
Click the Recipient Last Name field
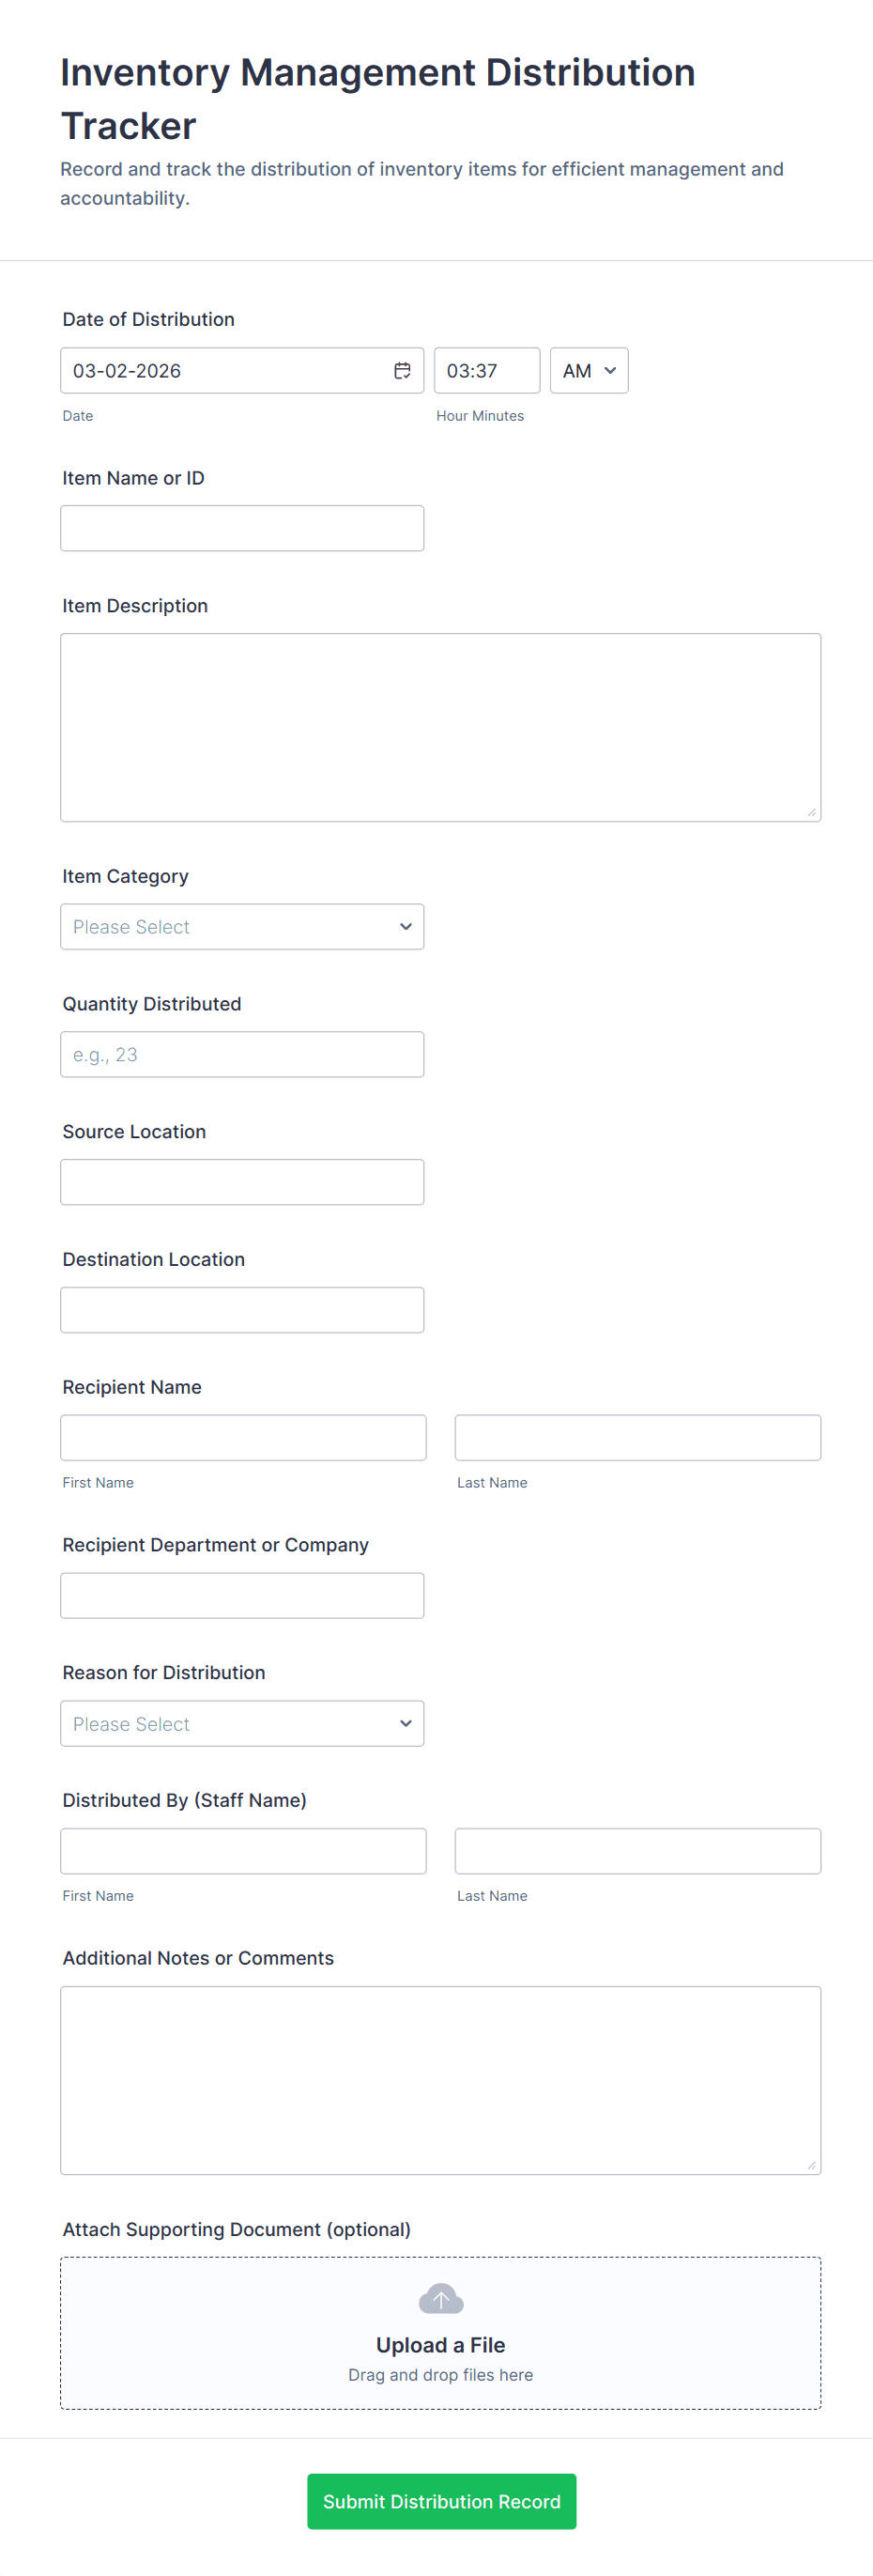pos(637,1437)
